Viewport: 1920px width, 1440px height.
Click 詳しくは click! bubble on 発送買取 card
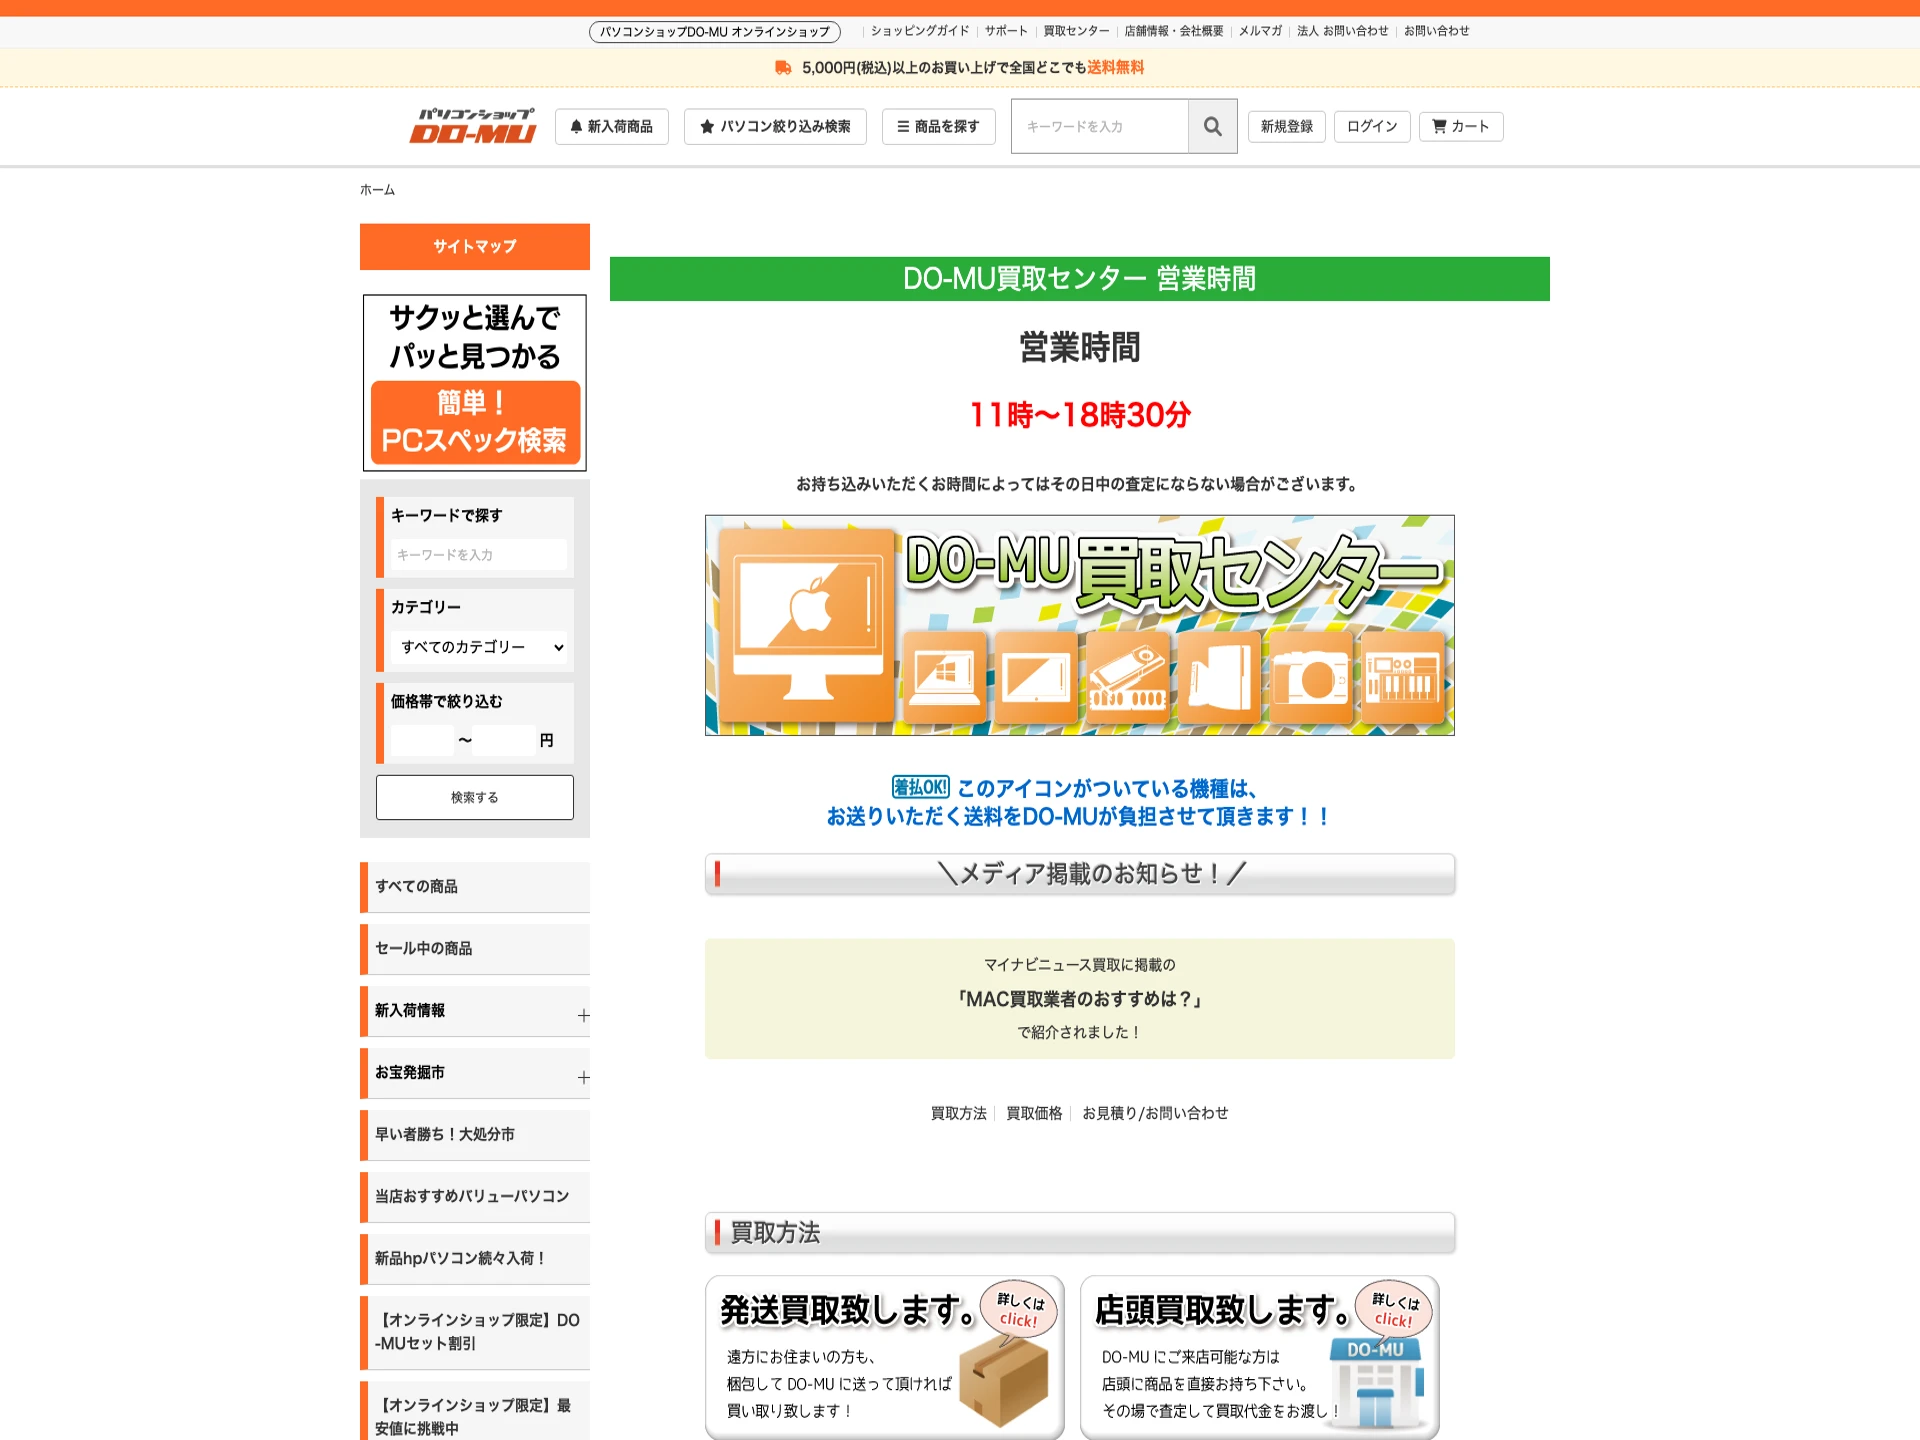pos(1019,1309)
